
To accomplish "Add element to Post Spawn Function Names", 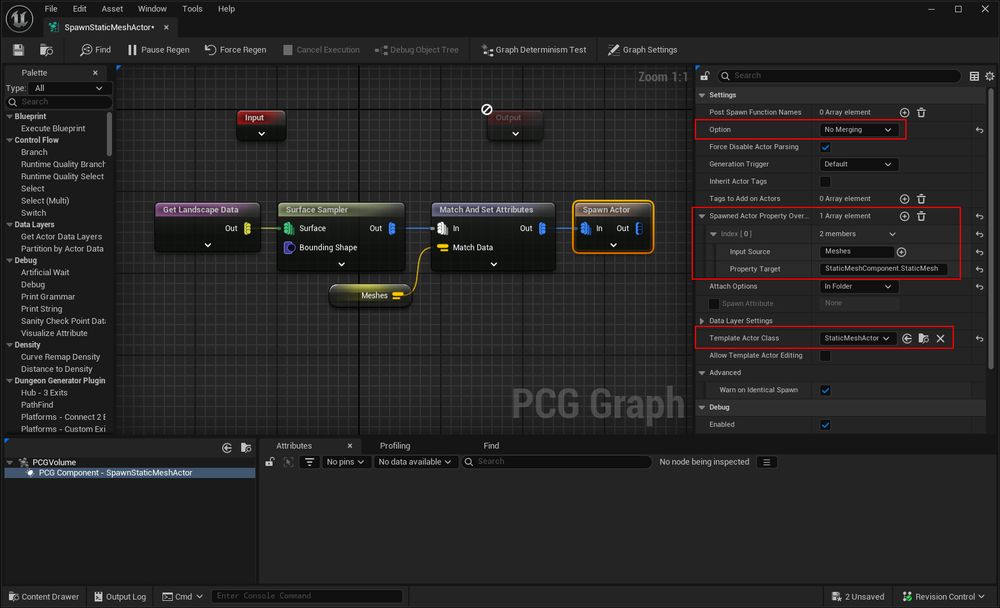I will point(904,112).
